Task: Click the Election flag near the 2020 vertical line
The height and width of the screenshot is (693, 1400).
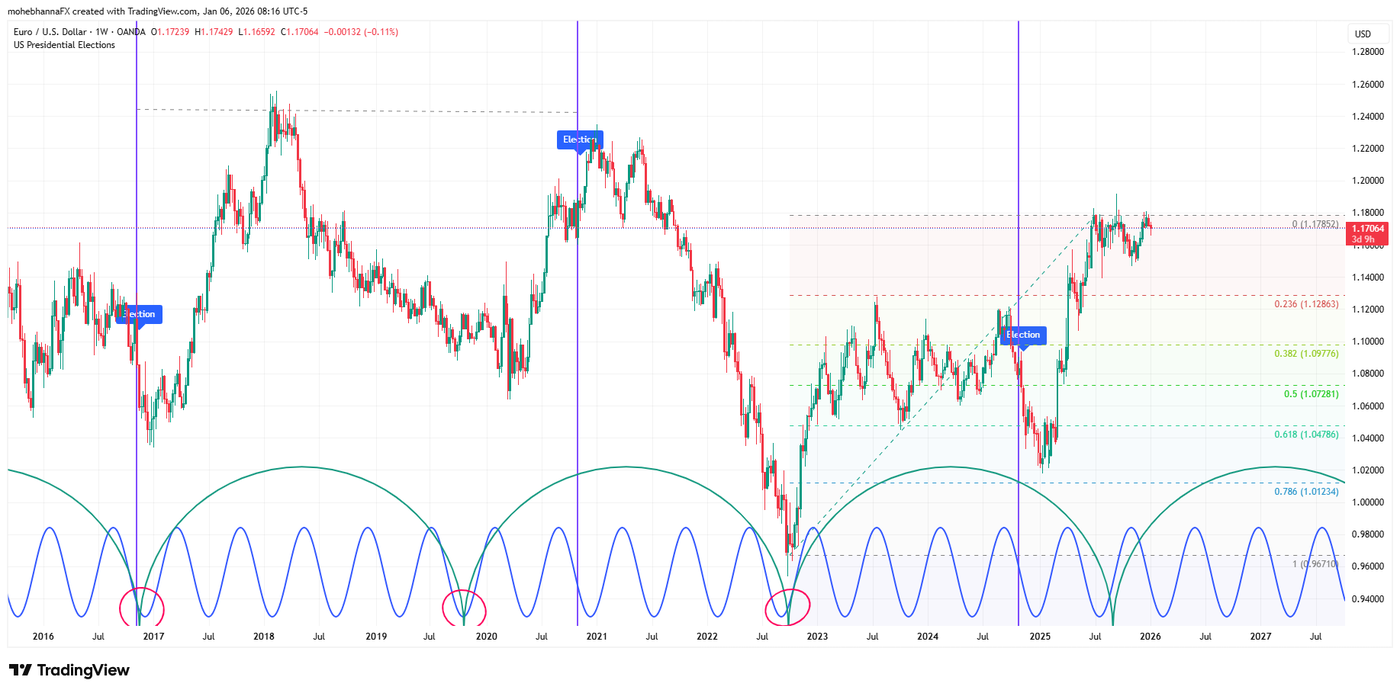Action: coord(580,139)
